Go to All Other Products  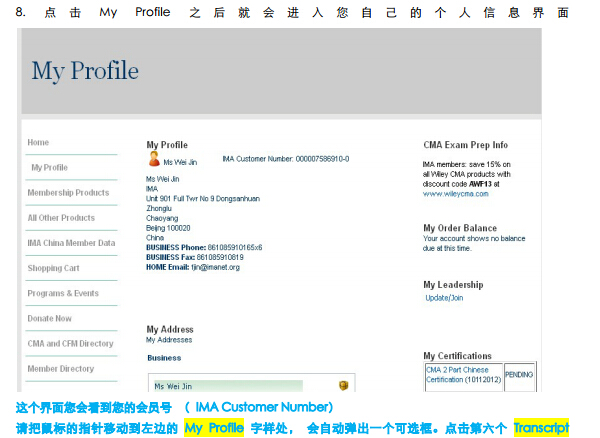[61, 218]
